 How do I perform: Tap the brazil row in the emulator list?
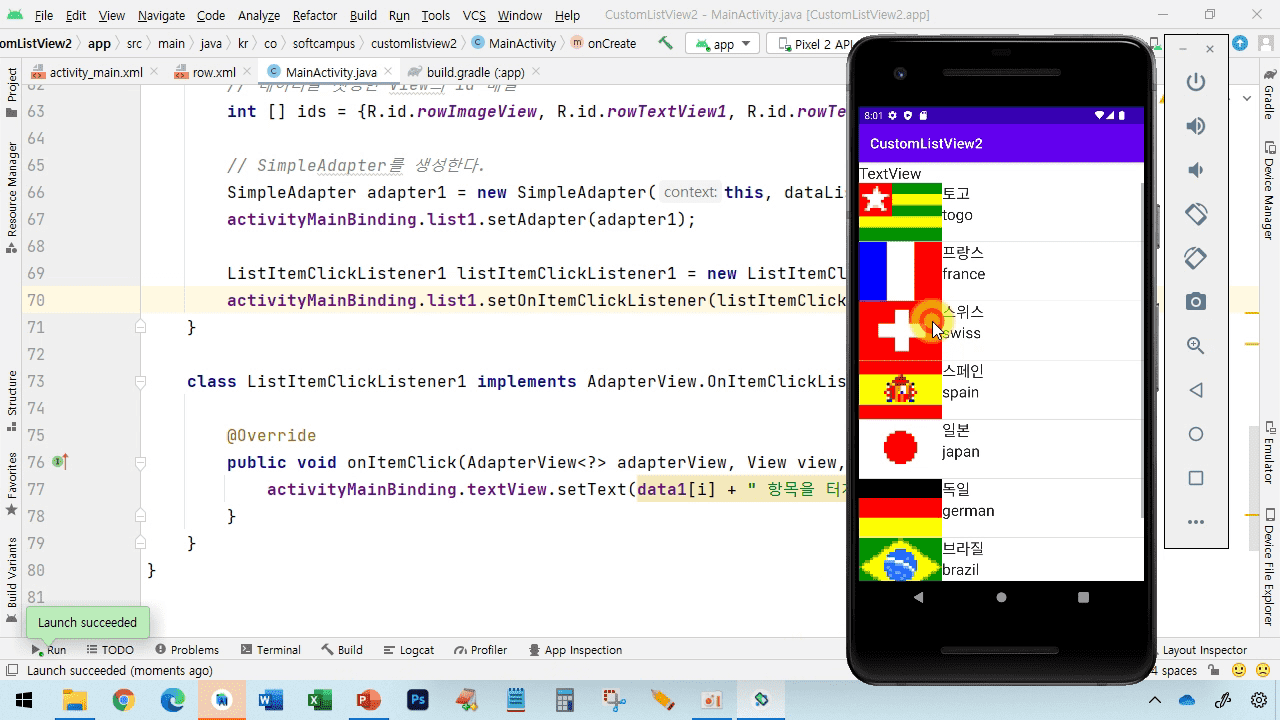tap(1001, 560)
